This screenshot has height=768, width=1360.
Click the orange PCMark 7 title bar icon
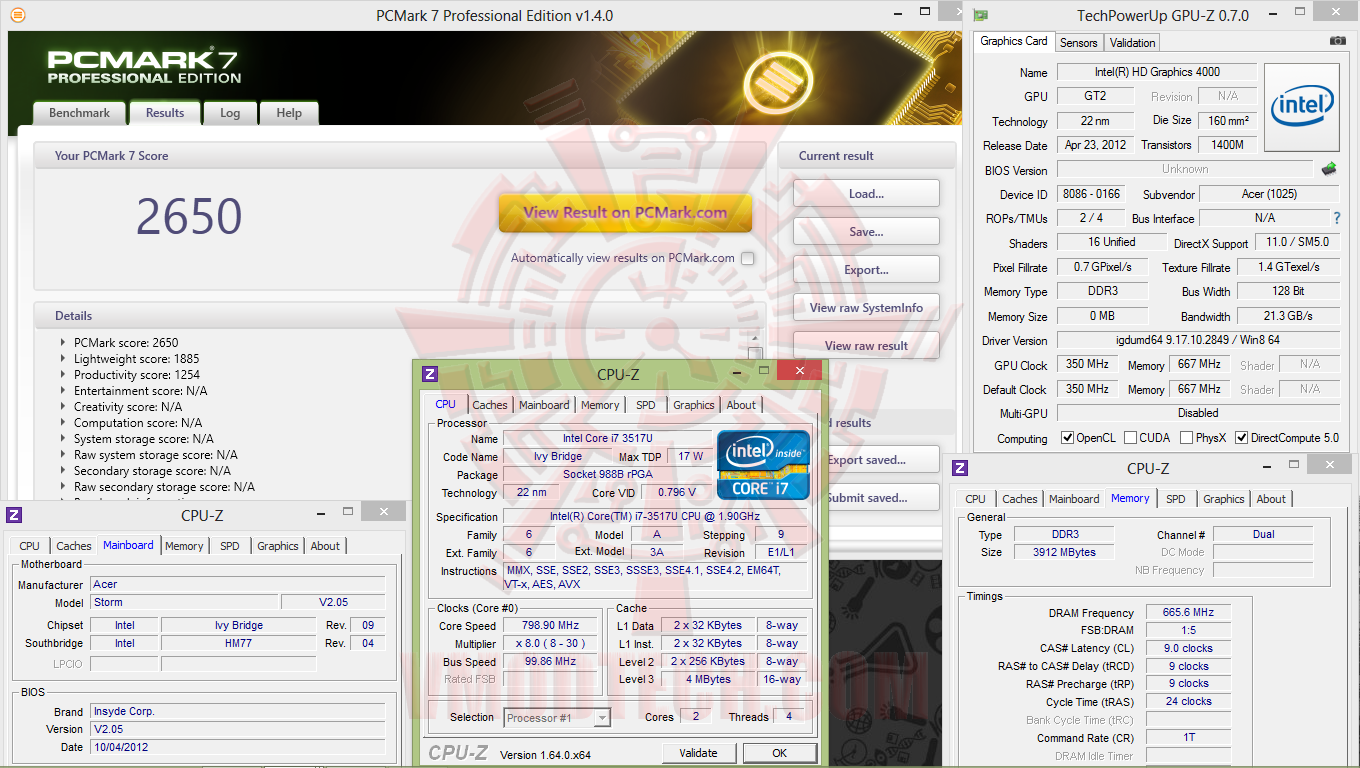click(x=18, y=15)
